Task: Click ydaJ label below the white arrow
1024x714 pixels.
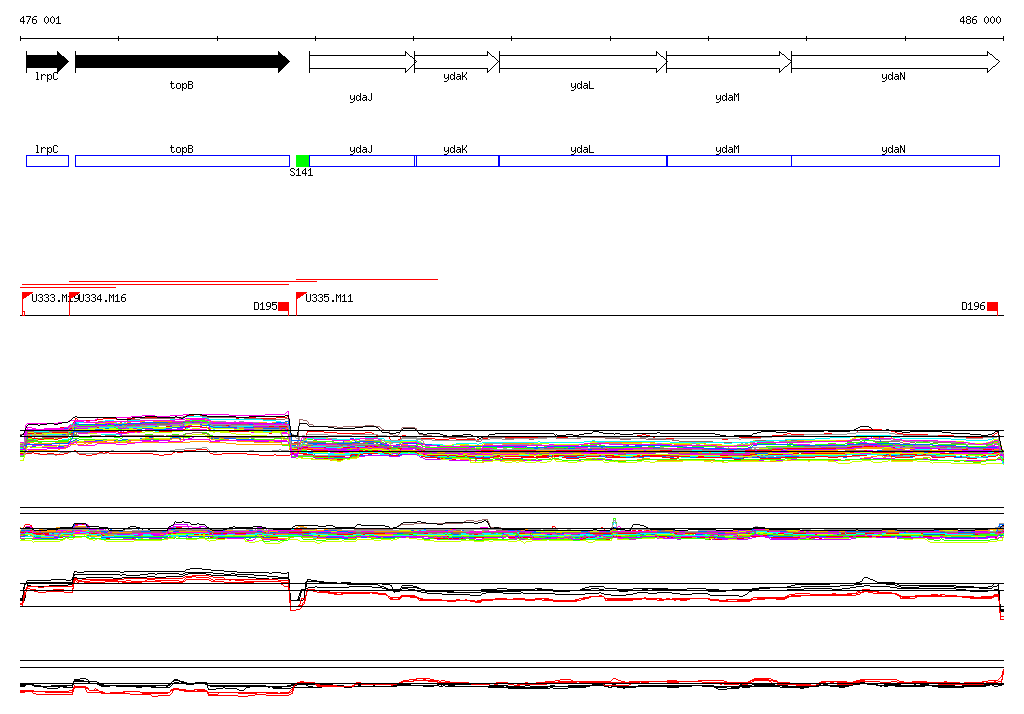Action: [x=361, y=97]
